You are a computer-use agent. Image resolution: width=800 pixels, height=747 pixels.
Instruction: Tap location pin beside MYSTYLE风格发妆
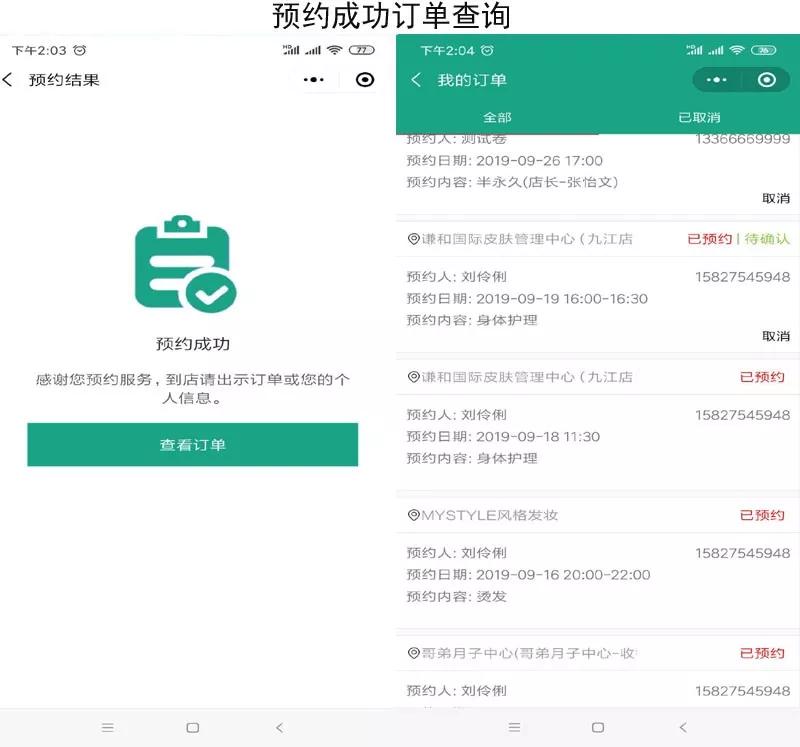point(413,515)
